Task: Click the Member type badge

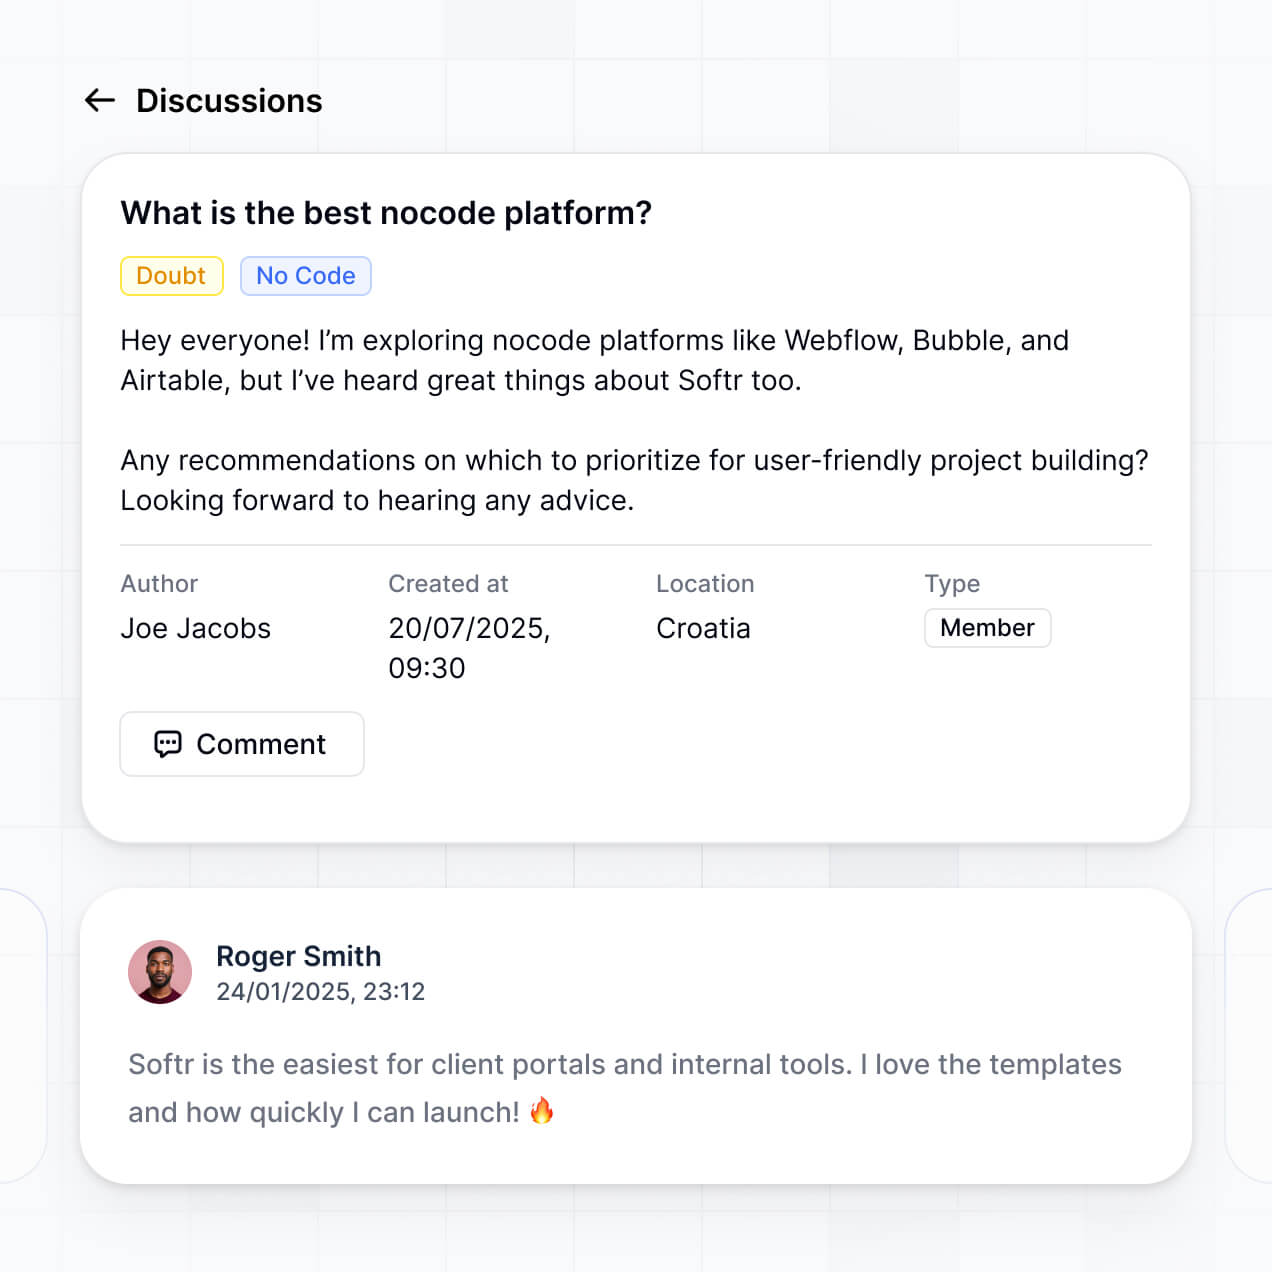Action: [x=987, y=628]
